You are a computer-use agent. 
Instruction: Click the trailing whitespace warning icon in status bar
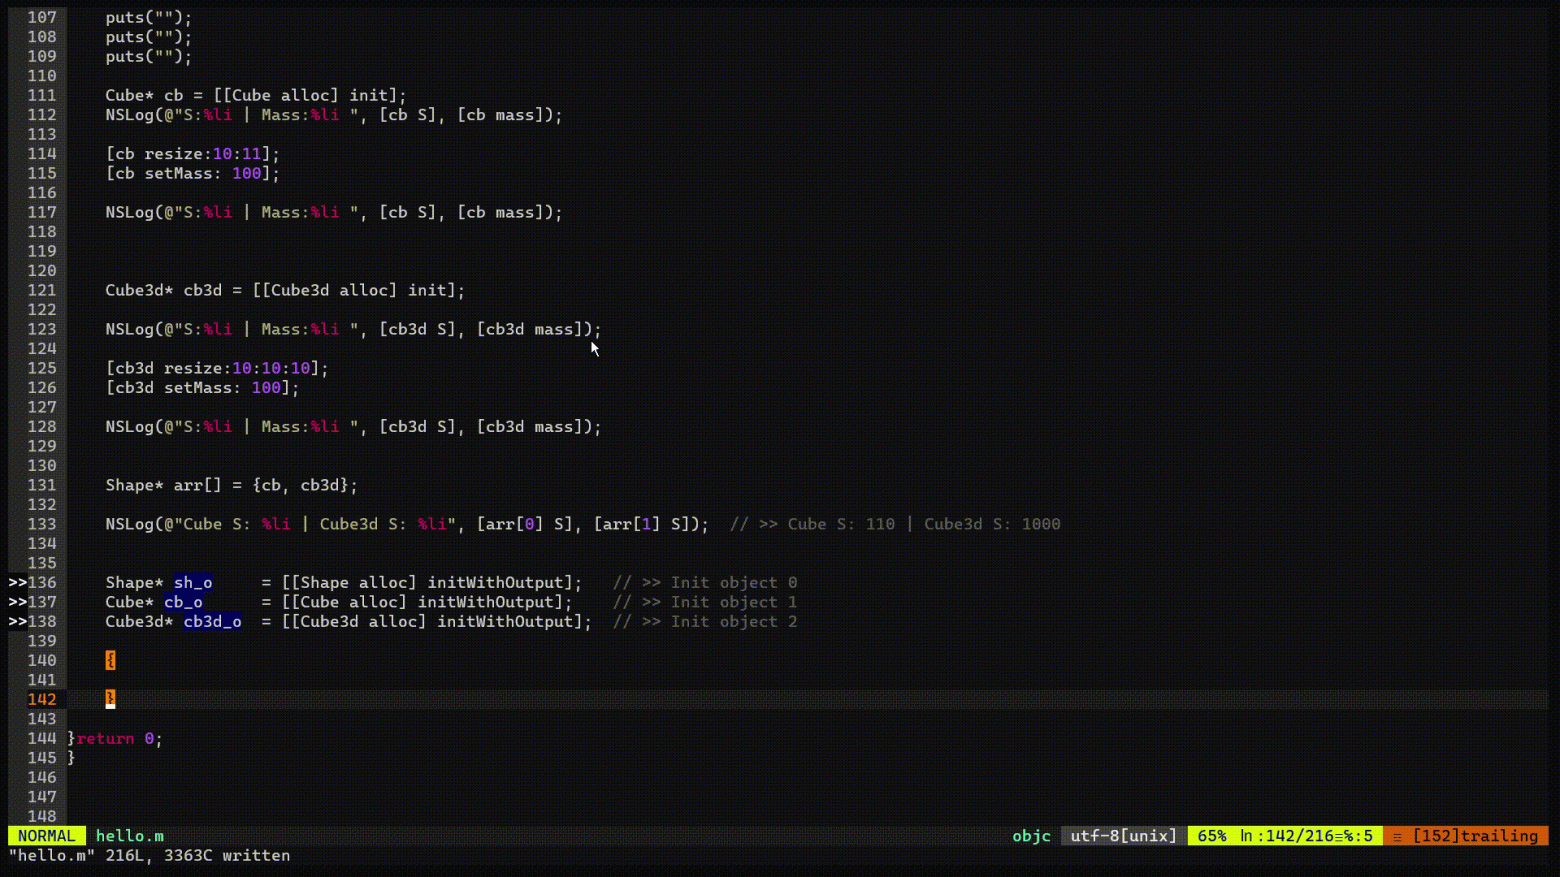click(x=1397, y=836)
